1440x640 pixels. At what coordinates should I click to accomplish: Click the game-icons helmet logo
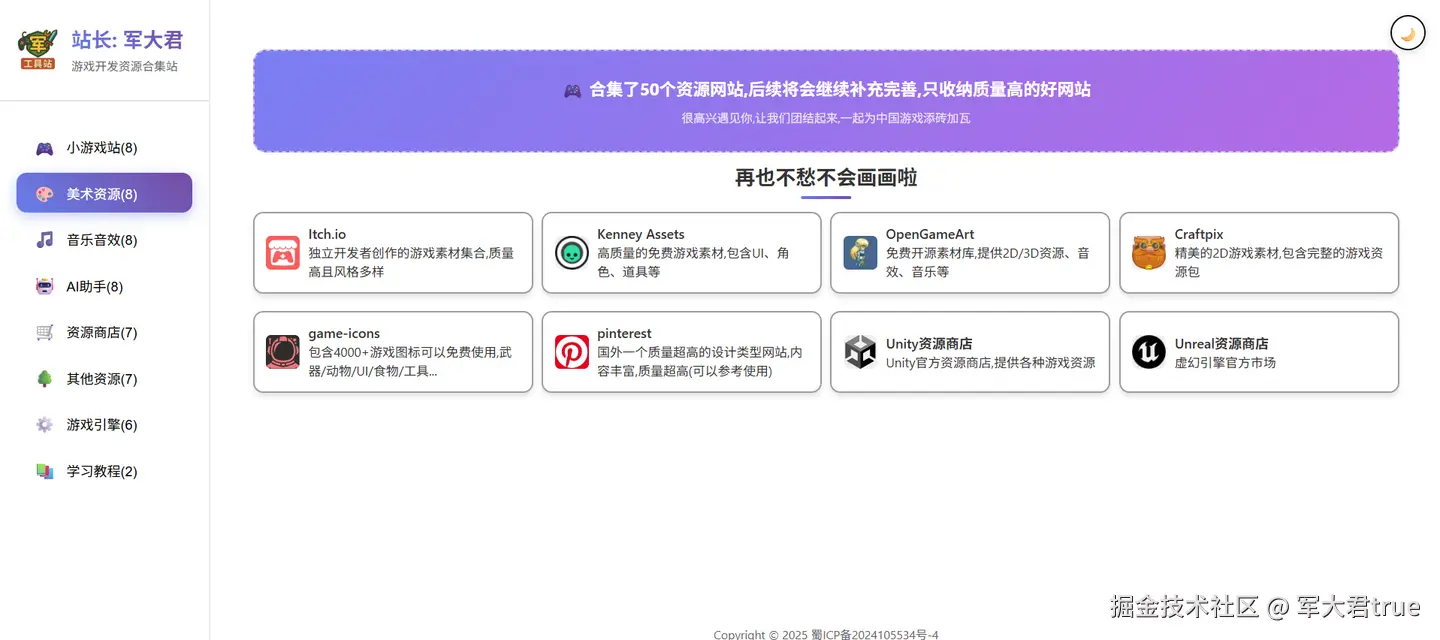[x=283, y=352]
